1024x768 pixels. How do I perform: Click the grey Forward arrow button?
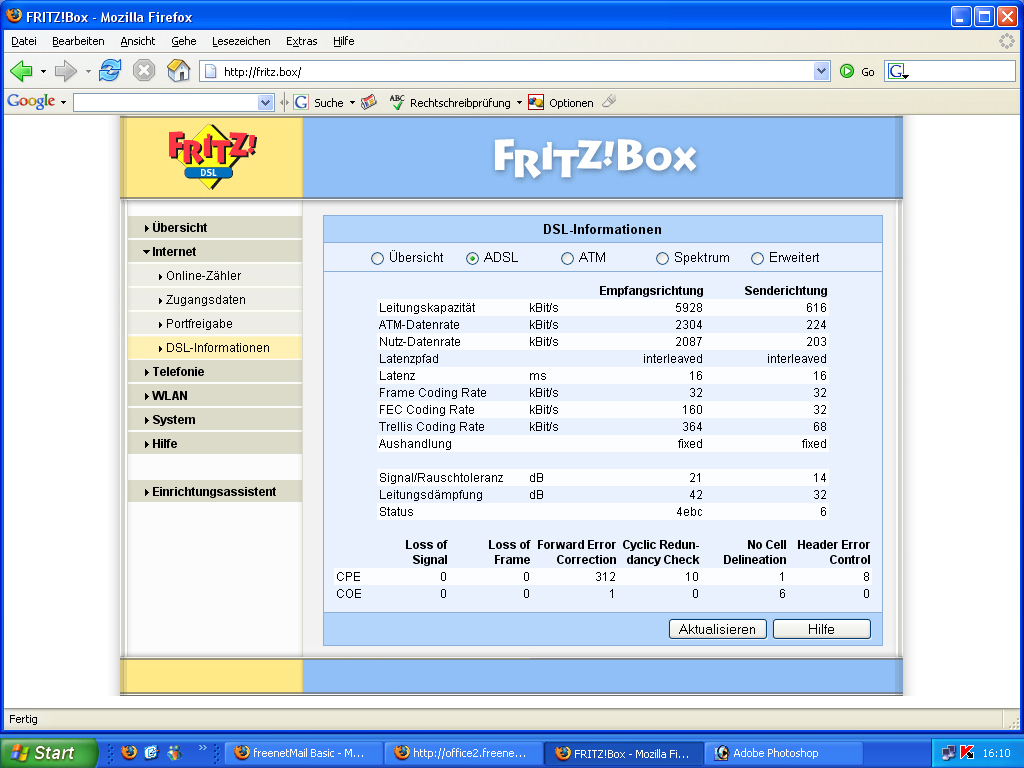[65, 71]
